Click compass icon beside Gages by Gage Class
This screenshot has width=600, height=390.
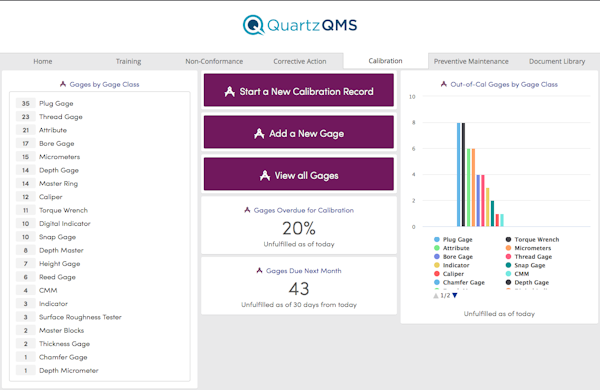63,84
